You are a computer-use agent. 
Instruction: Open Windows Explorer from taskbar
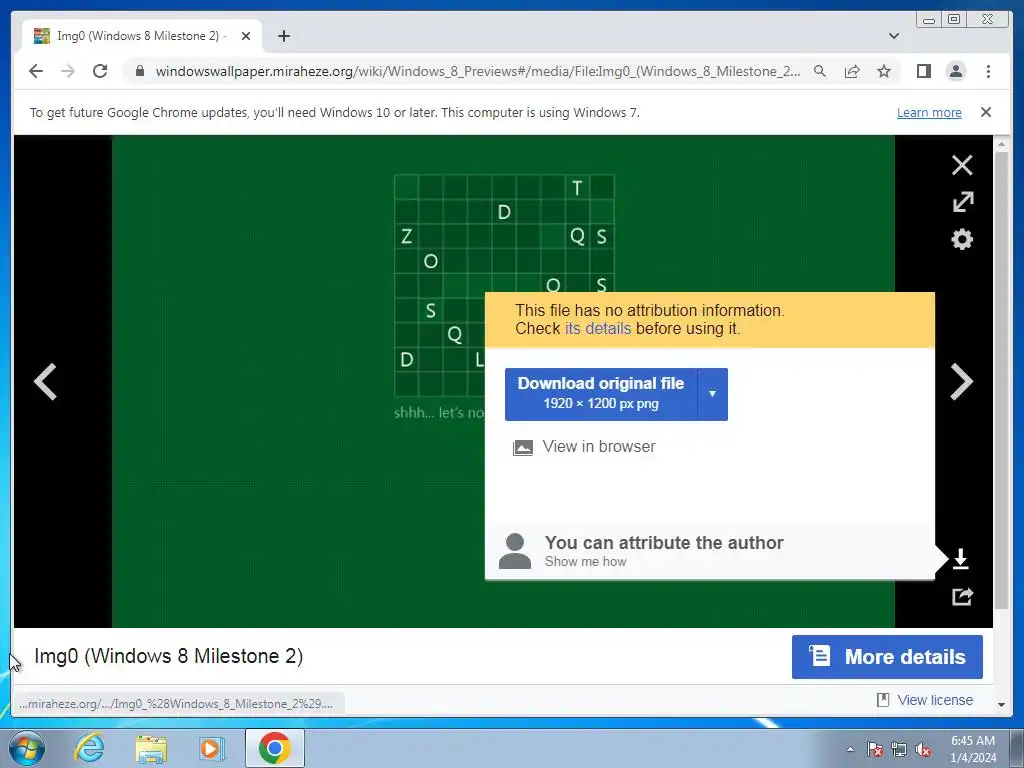pos(151,748)
